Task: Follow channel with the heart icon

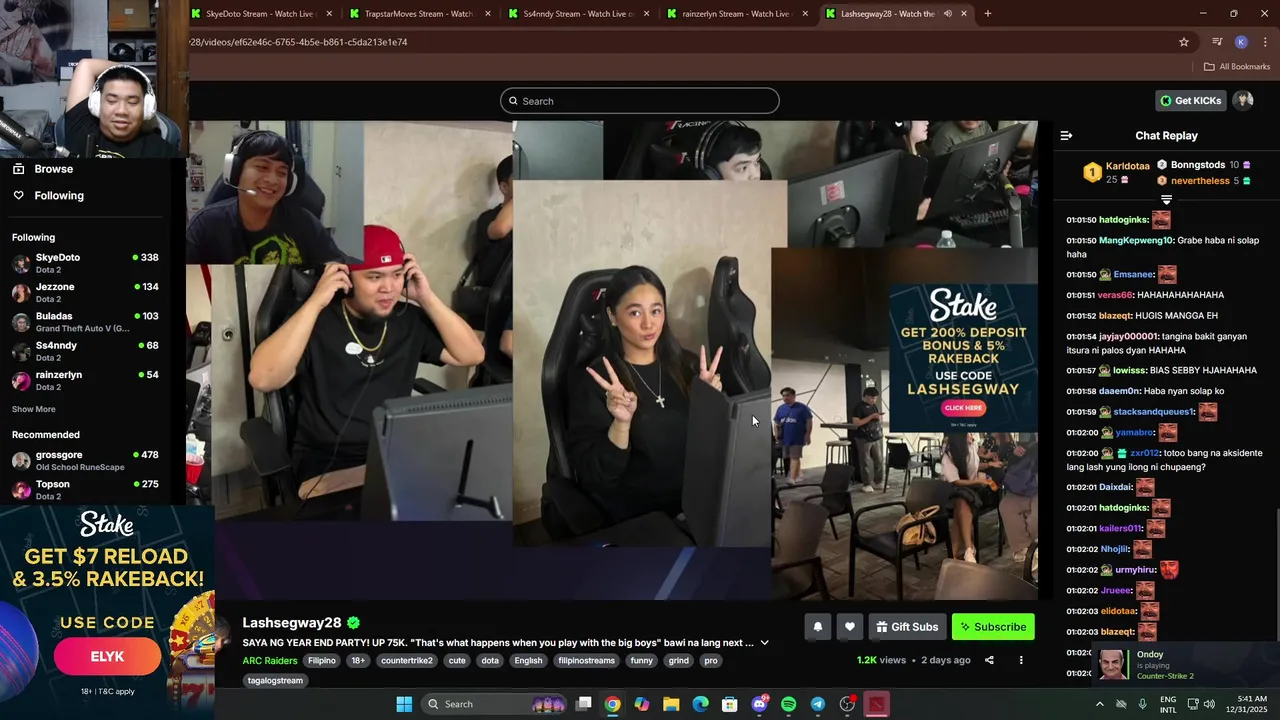Action: click(x=849, y=627)
